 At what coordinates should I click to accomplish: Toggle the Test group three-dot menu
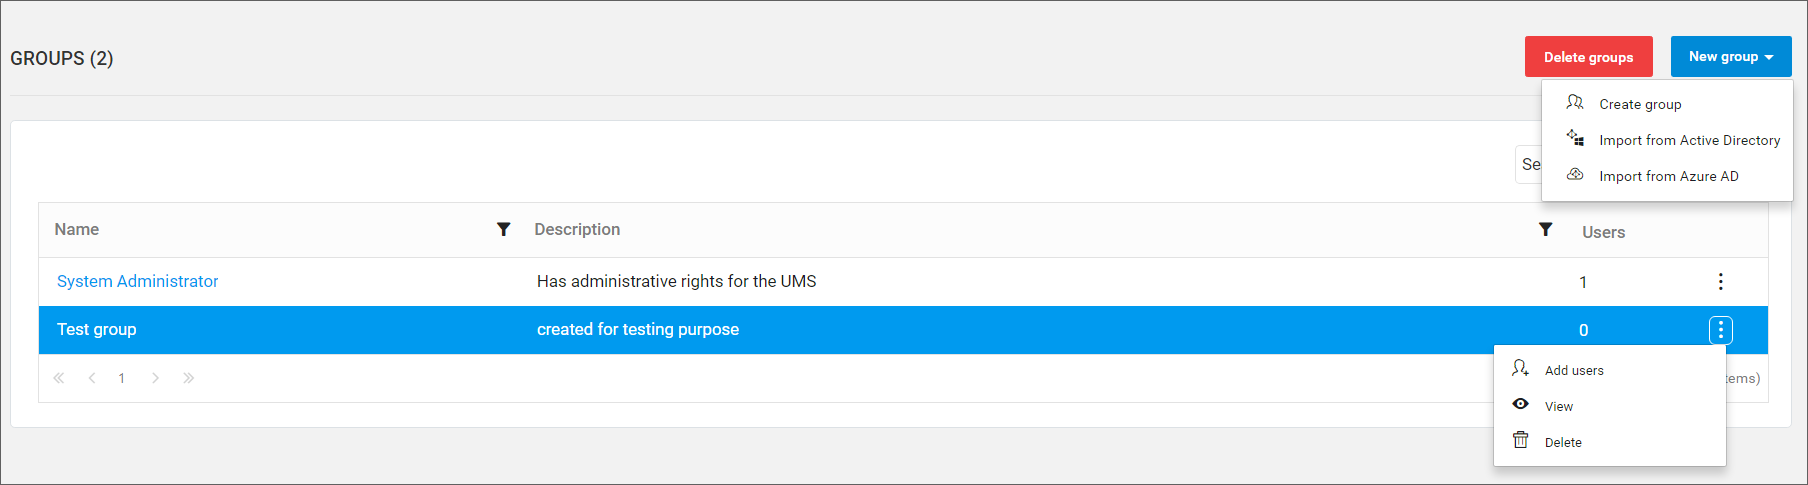[1720, 329]
